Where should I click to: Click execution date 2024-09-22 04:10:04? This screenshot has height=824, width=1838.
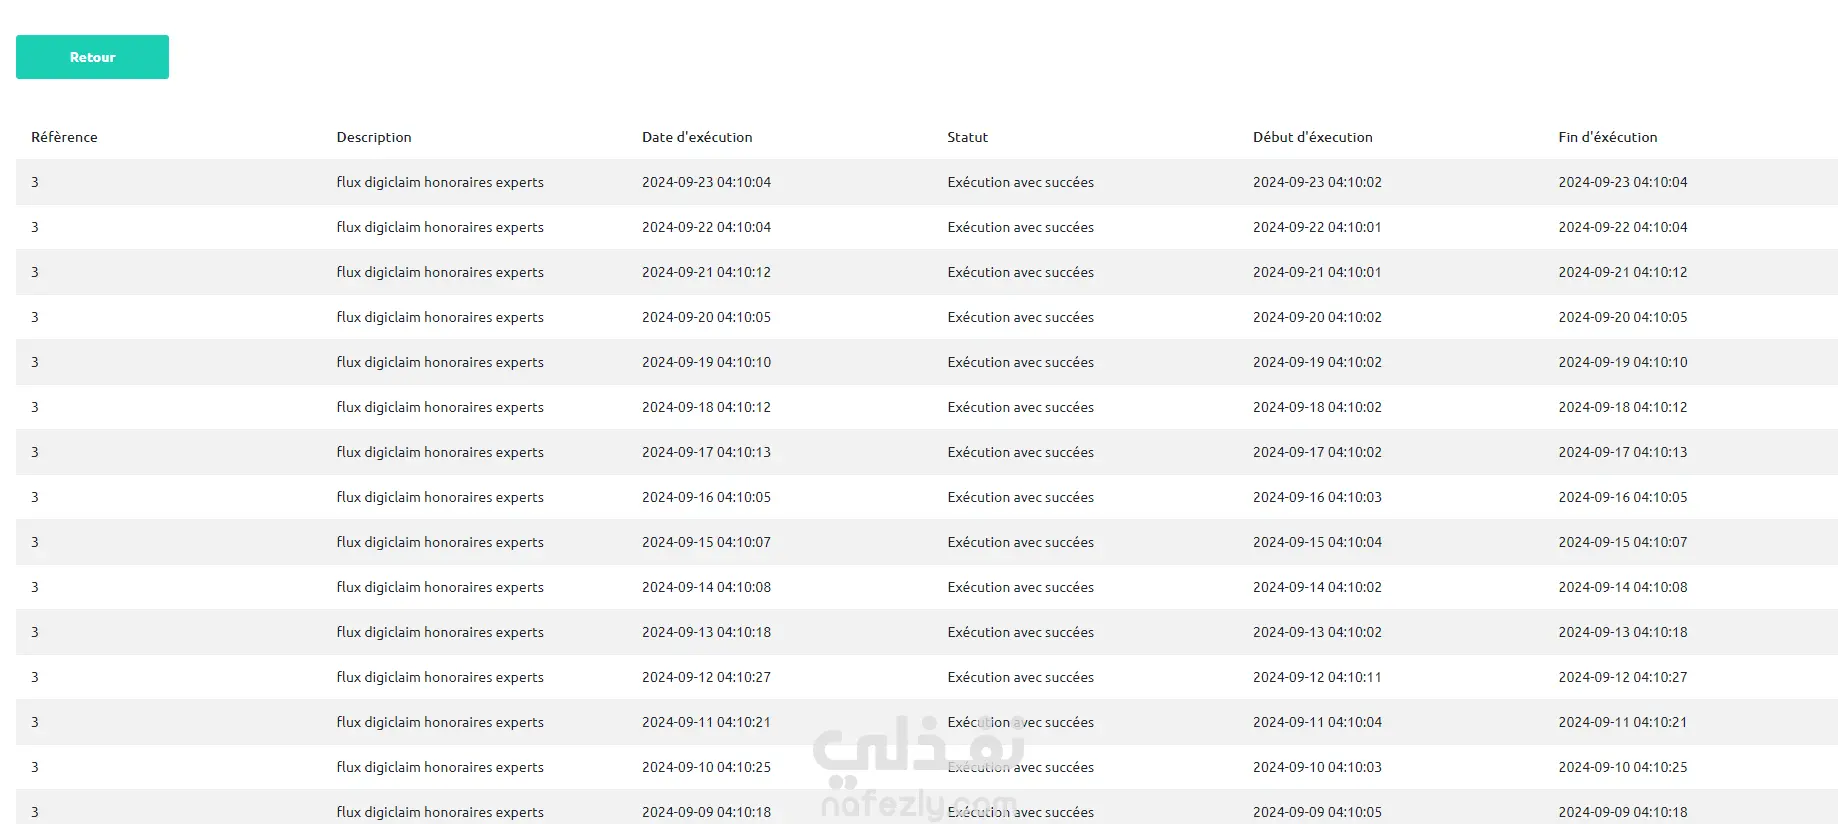pyautogui.click(x=706, y=227)
